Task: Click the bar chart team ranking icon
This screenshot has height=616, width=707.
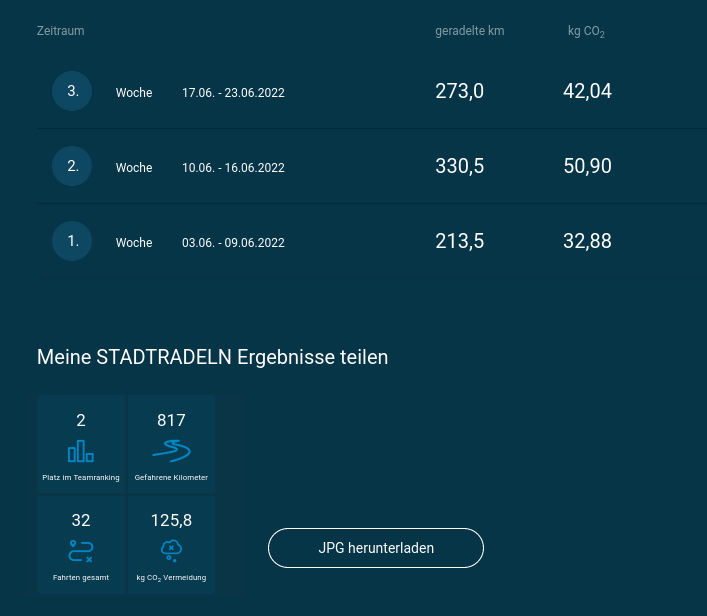Action: [x=81, y=451]
